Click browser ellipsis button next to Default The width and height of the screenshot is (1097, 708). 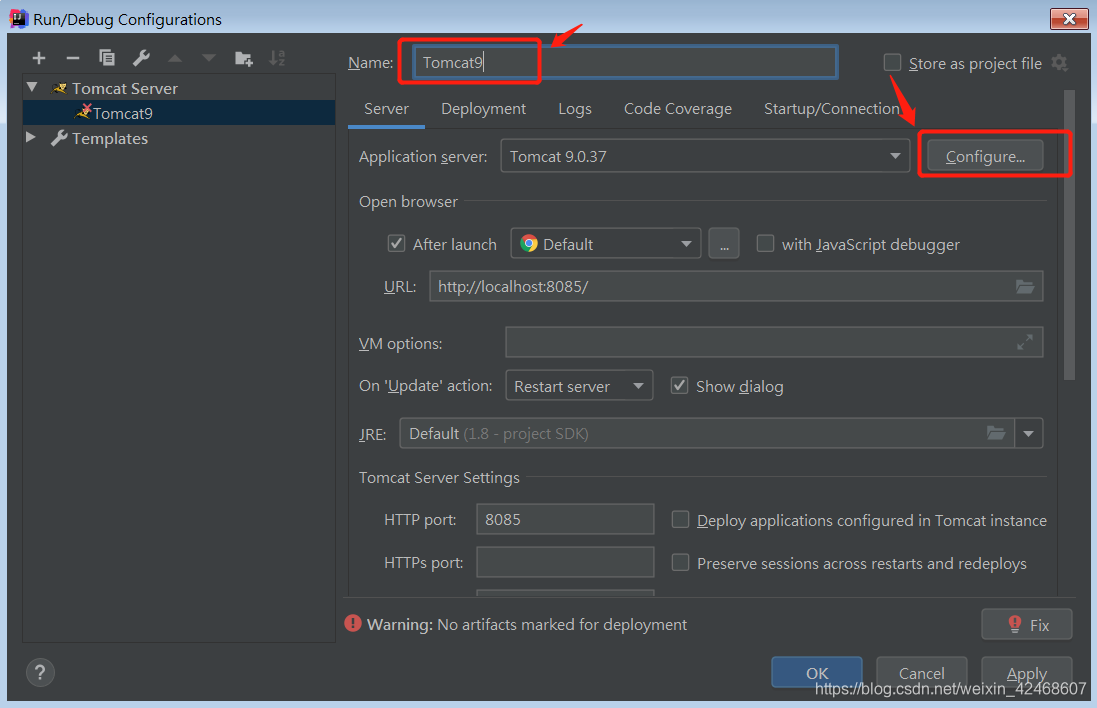724,244
